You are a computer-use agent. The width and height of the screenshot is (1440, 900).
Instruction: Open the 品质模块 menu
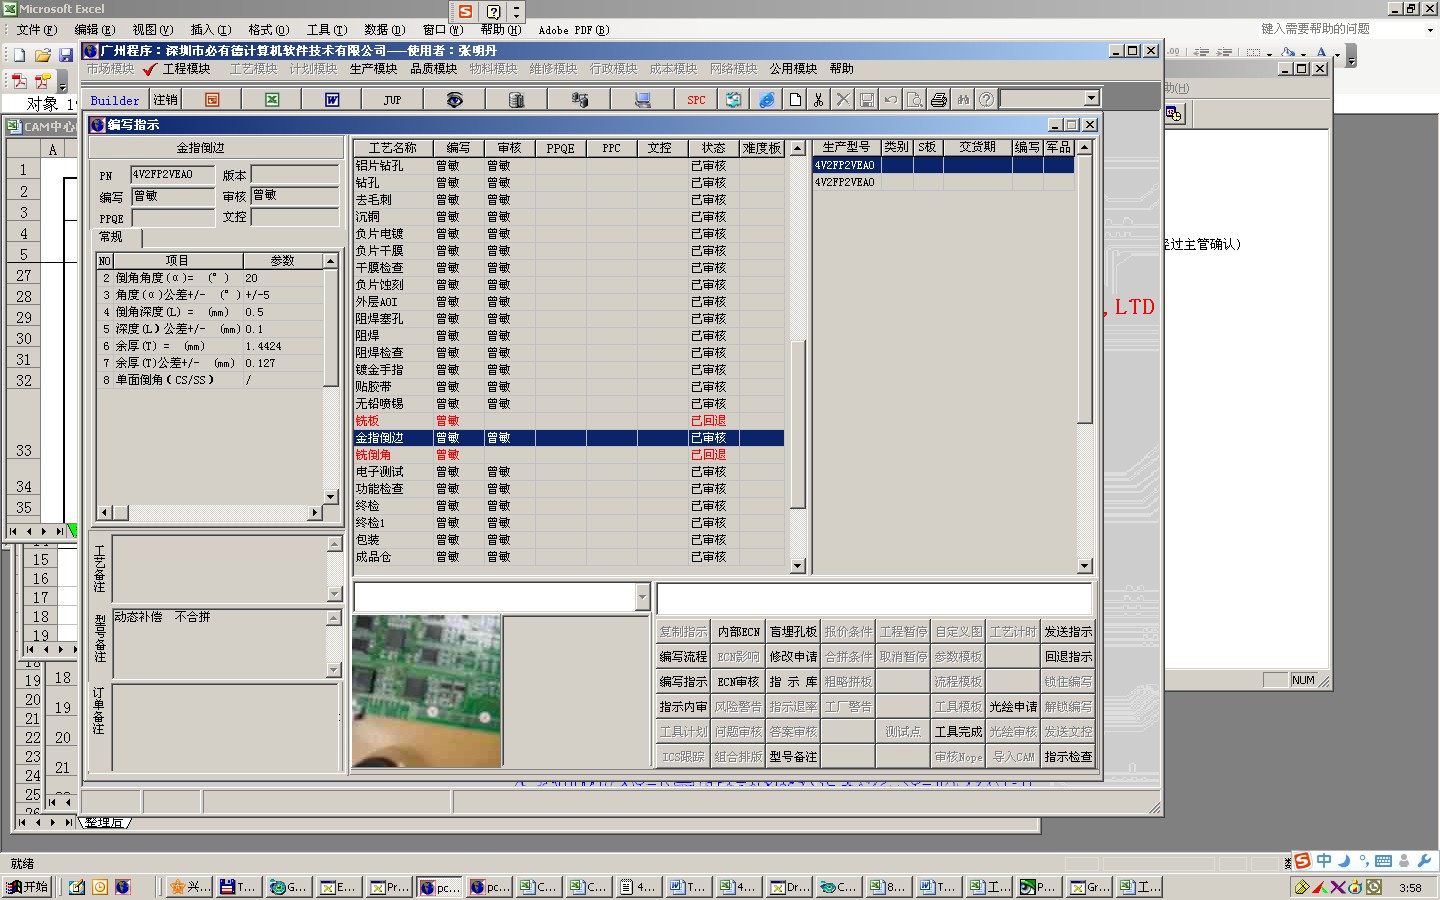pyautogui.click(x=433, y=69)
